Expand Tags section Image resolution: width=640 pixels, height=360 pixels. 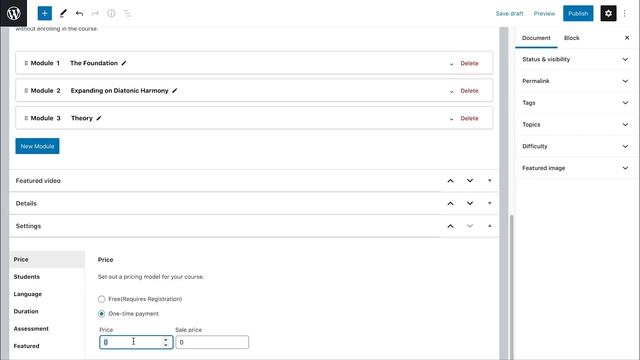point(576,103)
